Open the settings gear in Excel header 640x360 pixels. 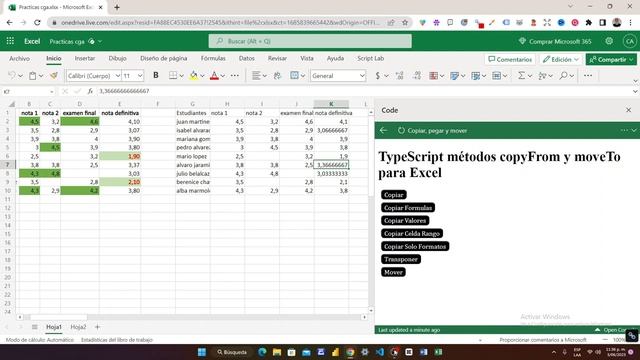pyautogui.click(x=609, y=41)
